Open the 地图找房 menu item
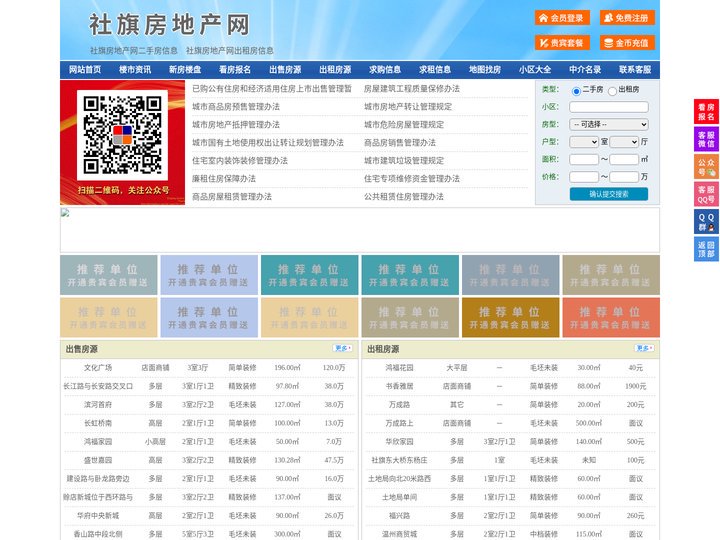Viewport: 720px width, 540px height. click(485, 70)
